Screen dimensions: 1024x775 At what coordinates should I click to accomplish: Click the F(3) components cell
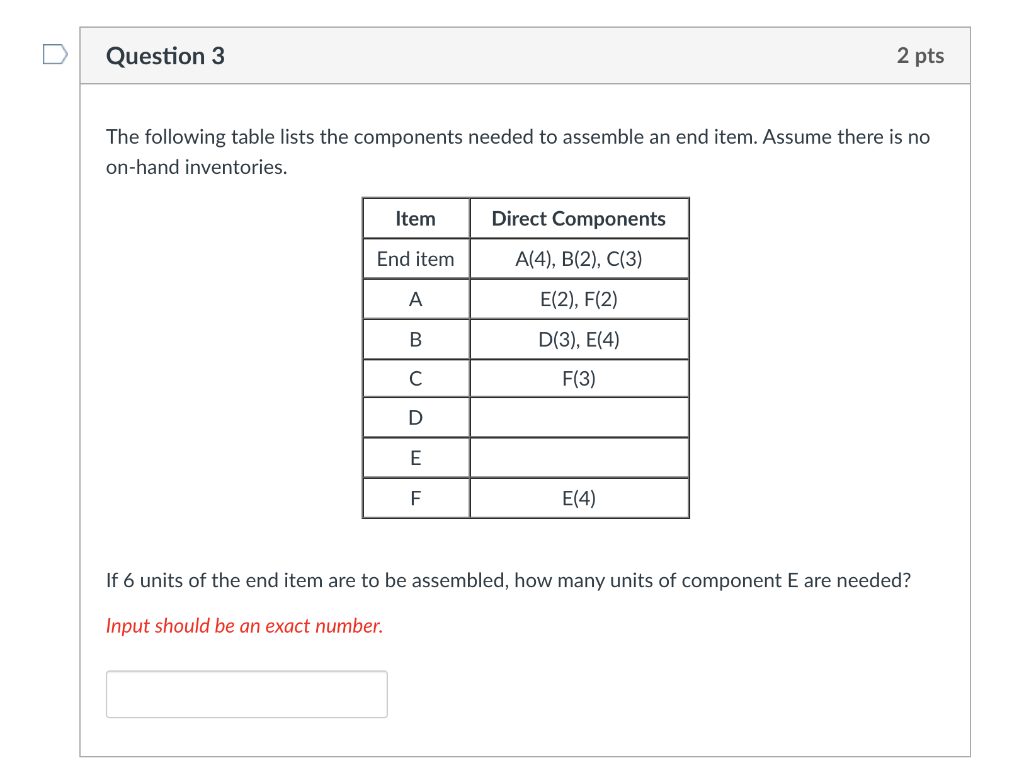coord(578,378)
